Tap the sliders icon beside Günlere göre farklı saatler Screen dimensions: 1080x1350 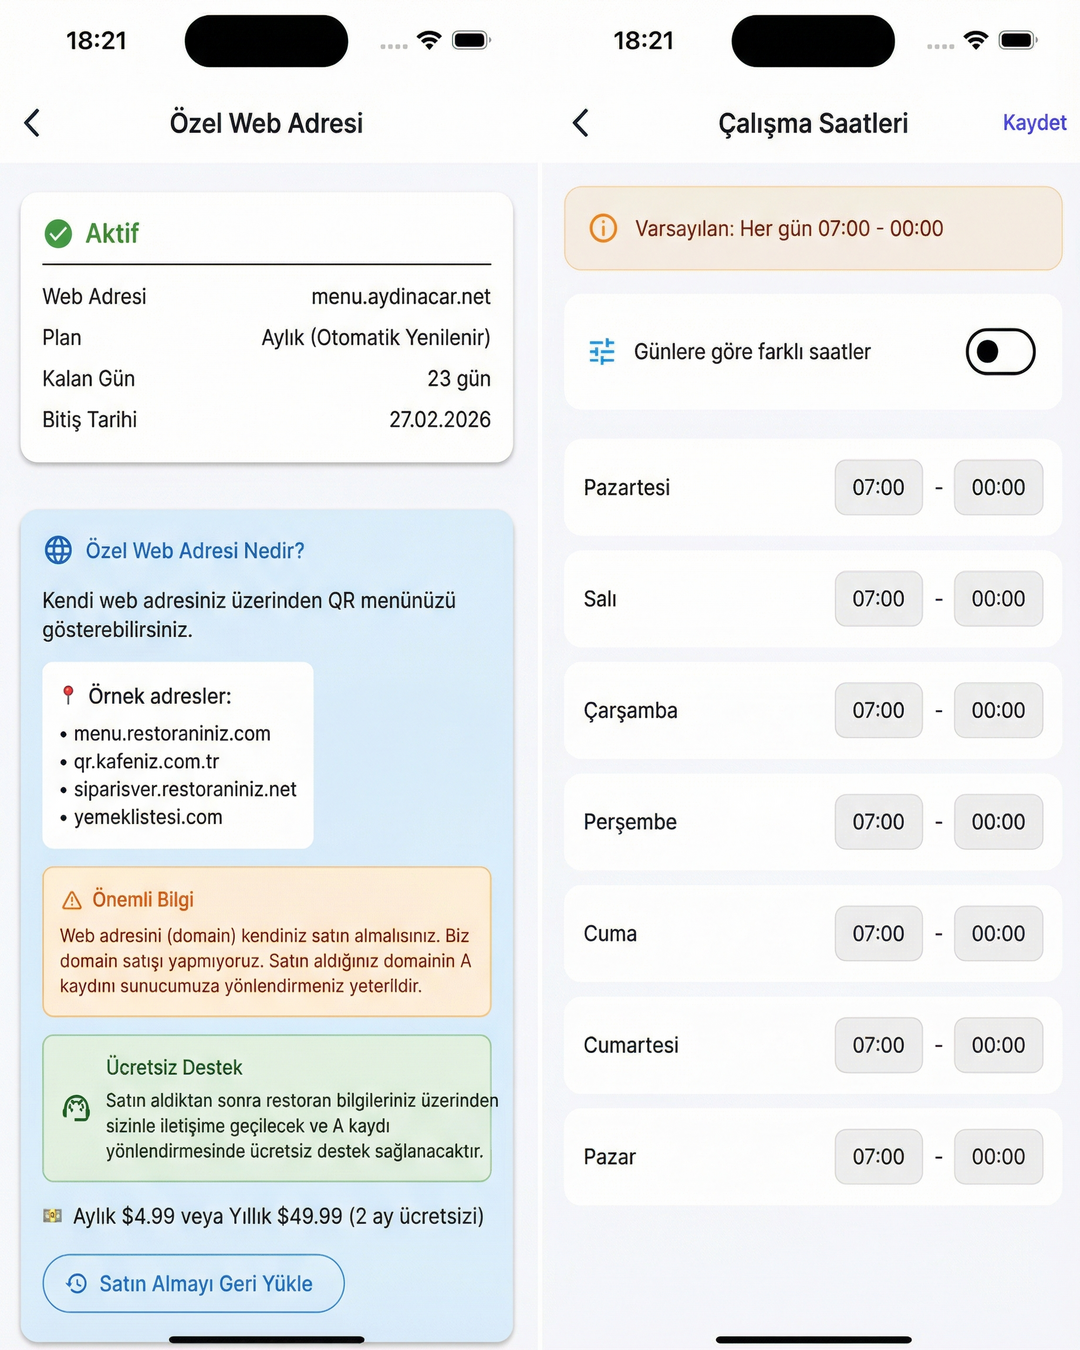pos(602,352)
